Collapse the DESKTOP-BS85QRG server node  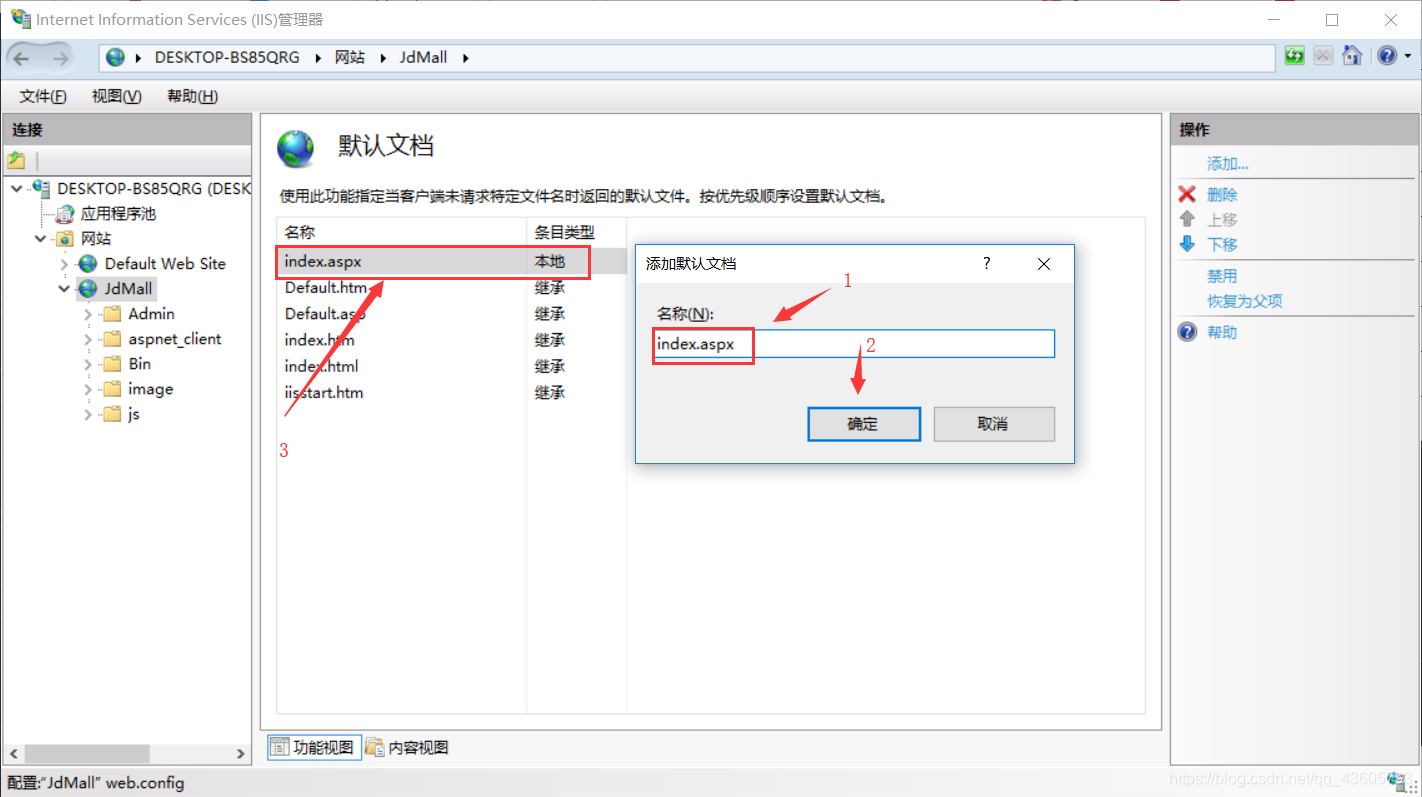17,188
